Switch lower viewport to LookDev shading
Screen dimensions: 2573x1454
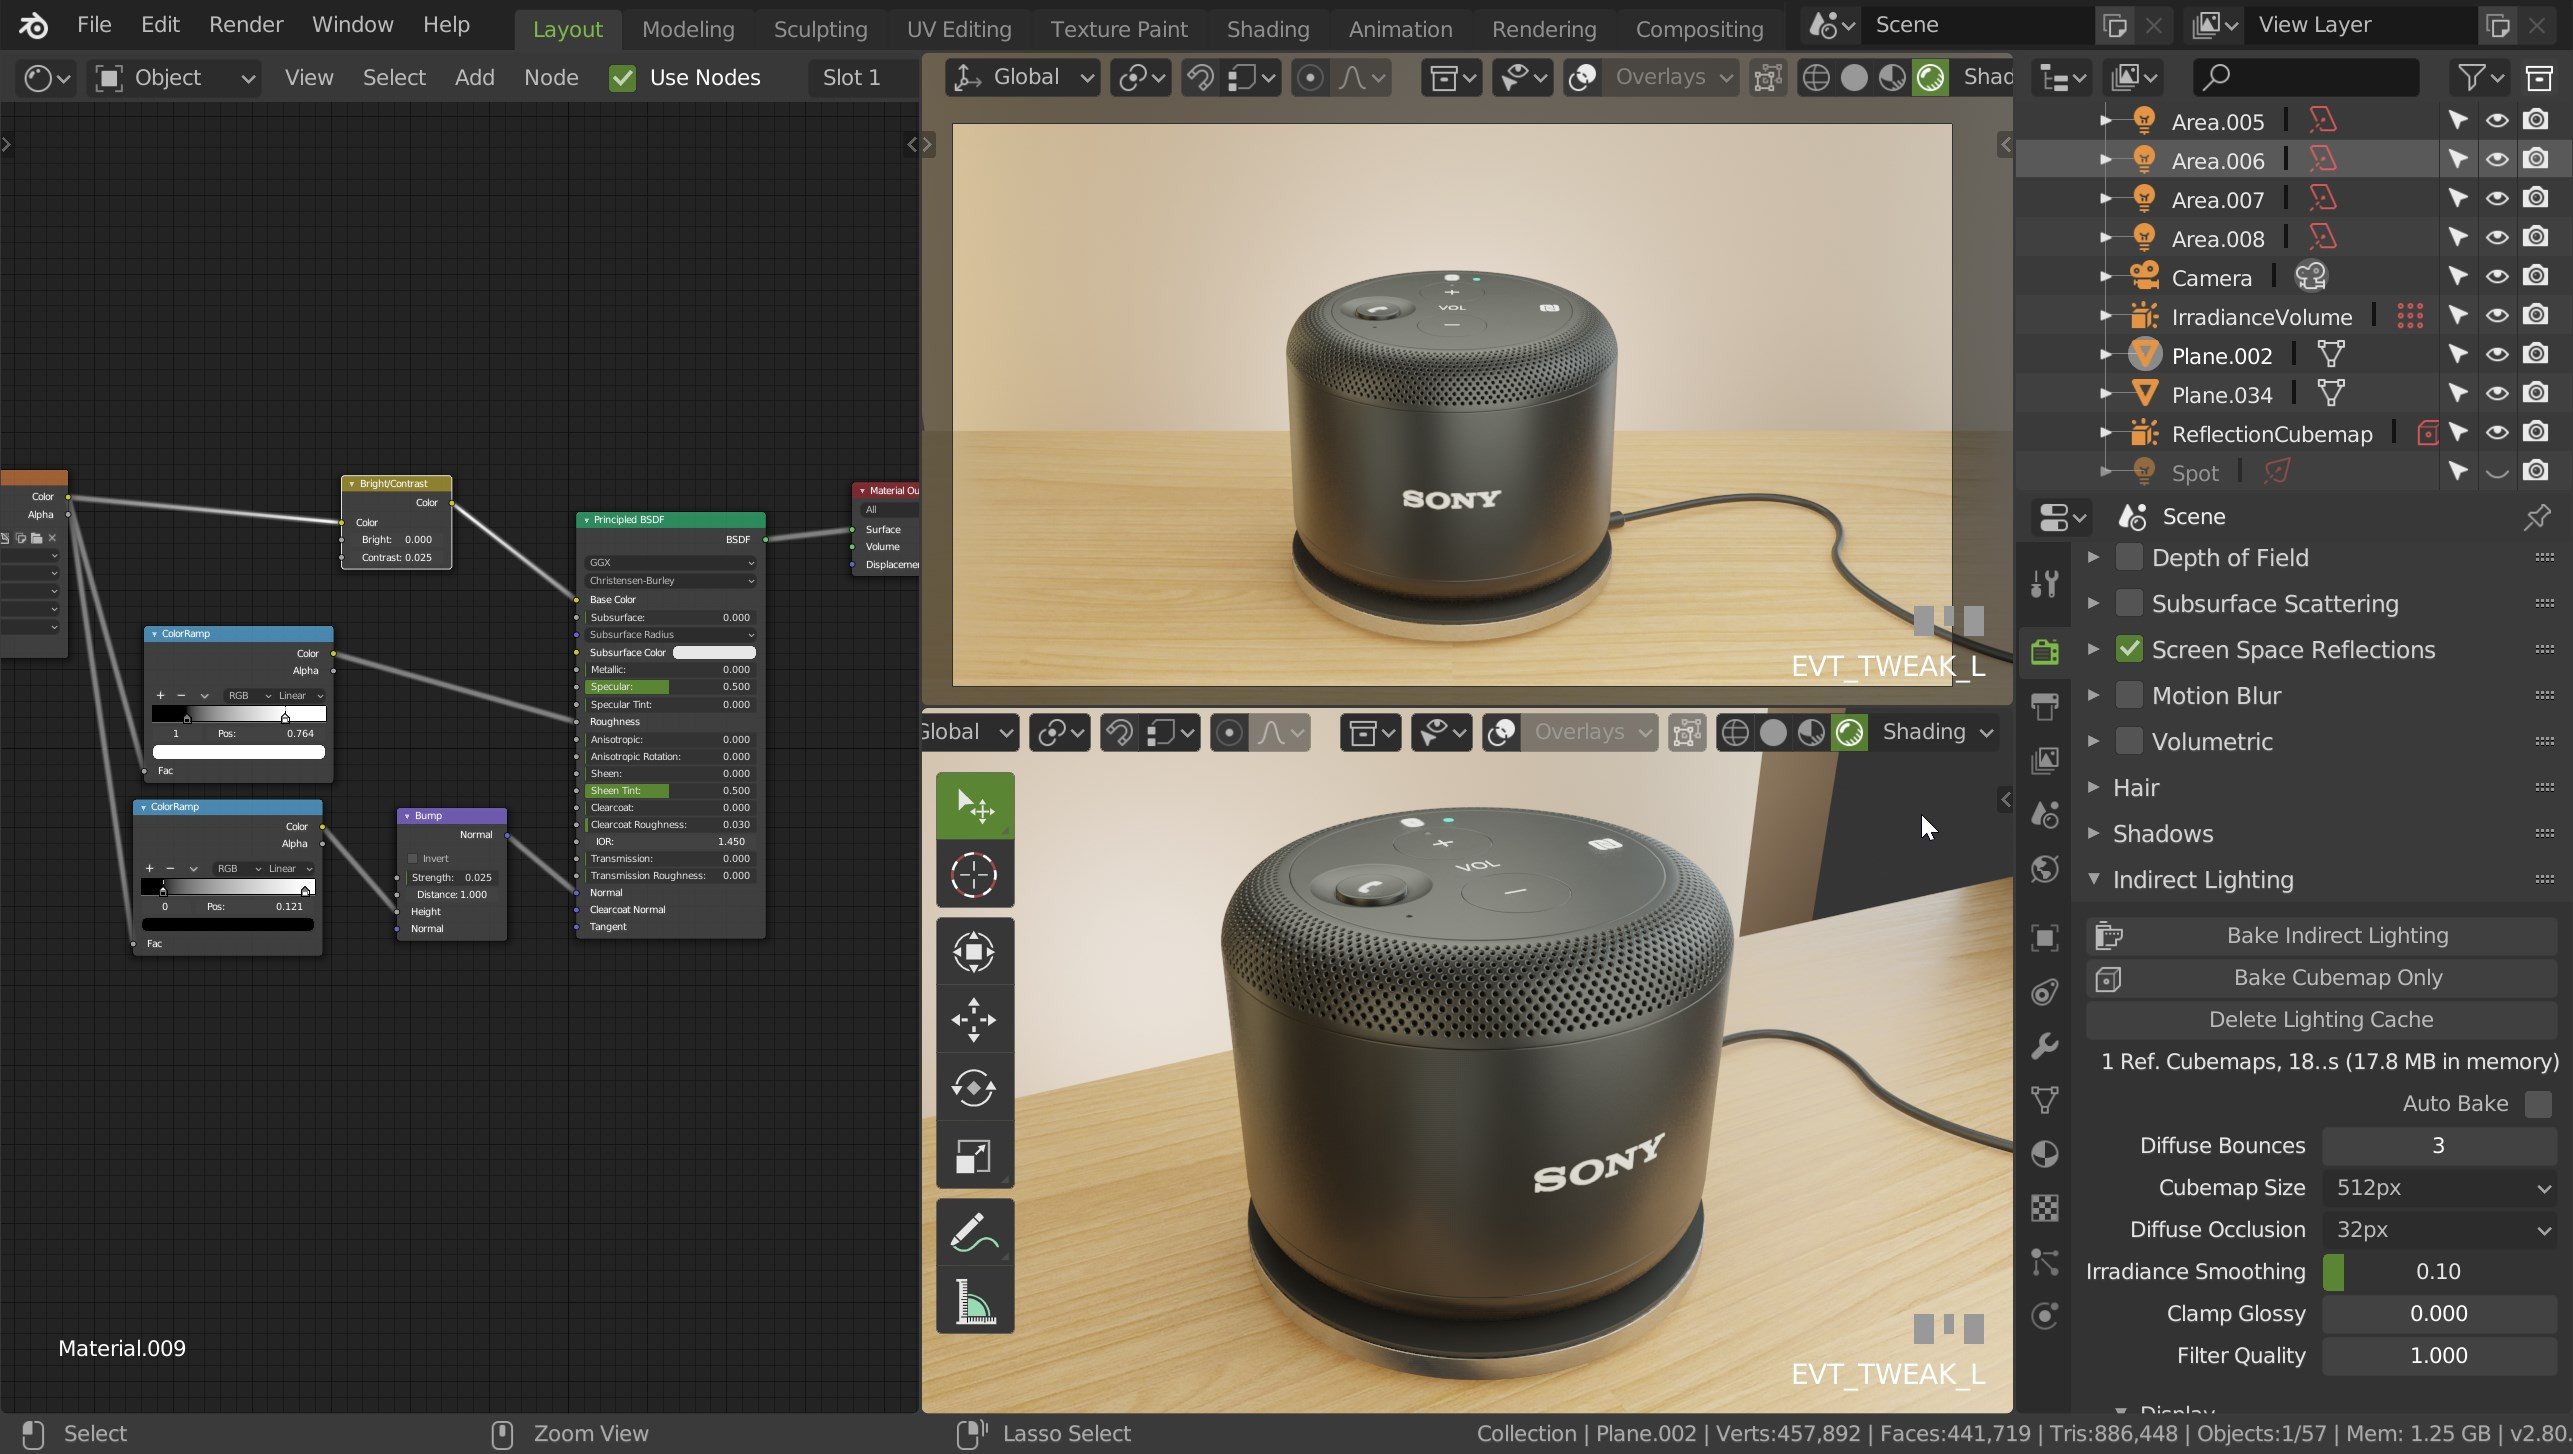pyautogui.click(x=1811, y=732)
